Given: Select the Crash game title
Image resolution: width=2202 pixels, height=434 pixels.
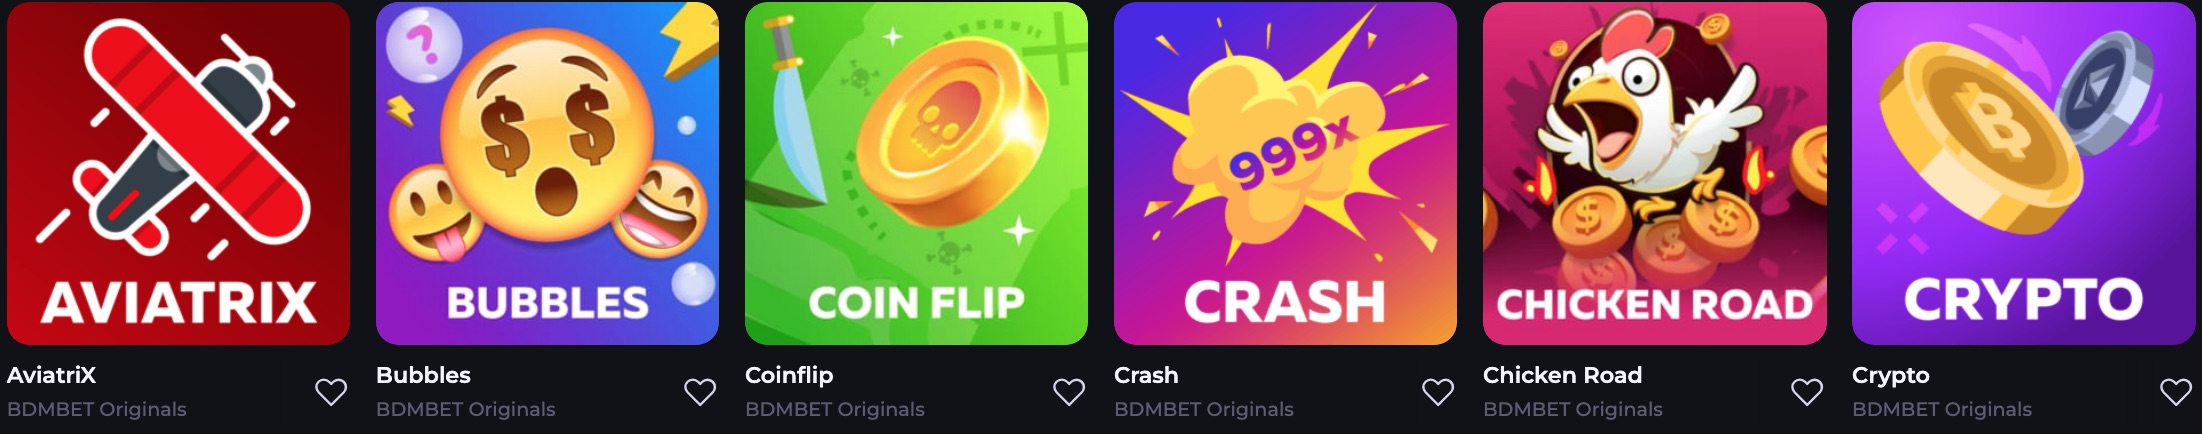Looking at the screenshot, I should (x=1146, y=375).
